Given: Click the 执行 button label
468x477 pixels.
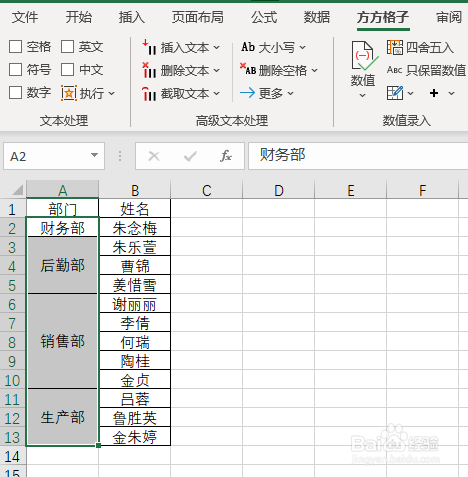Looking at the screenshot, I should (x=92, y=93).
